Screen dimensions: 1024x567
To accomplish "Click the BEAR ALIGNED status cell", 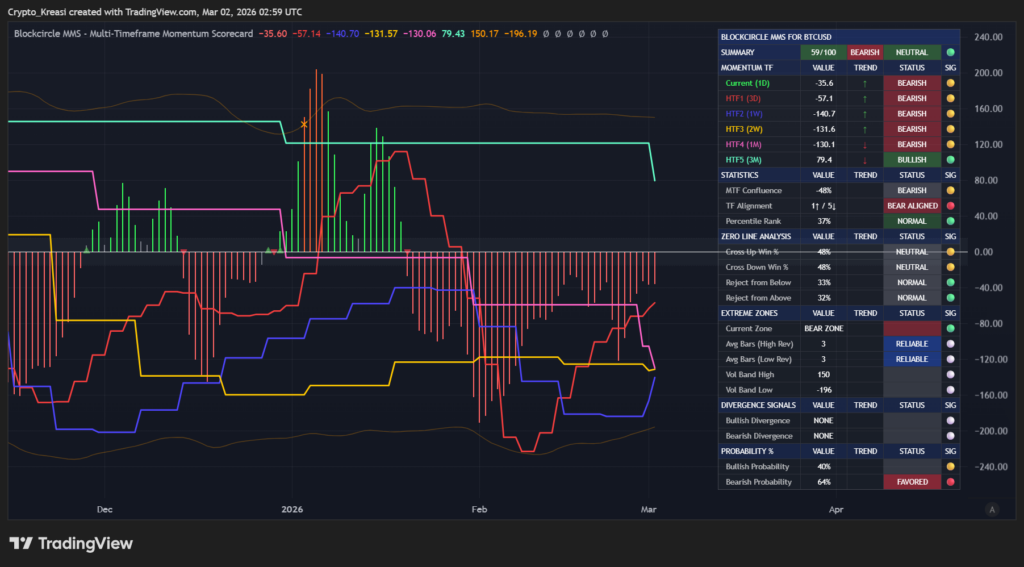I will (911, 206).
